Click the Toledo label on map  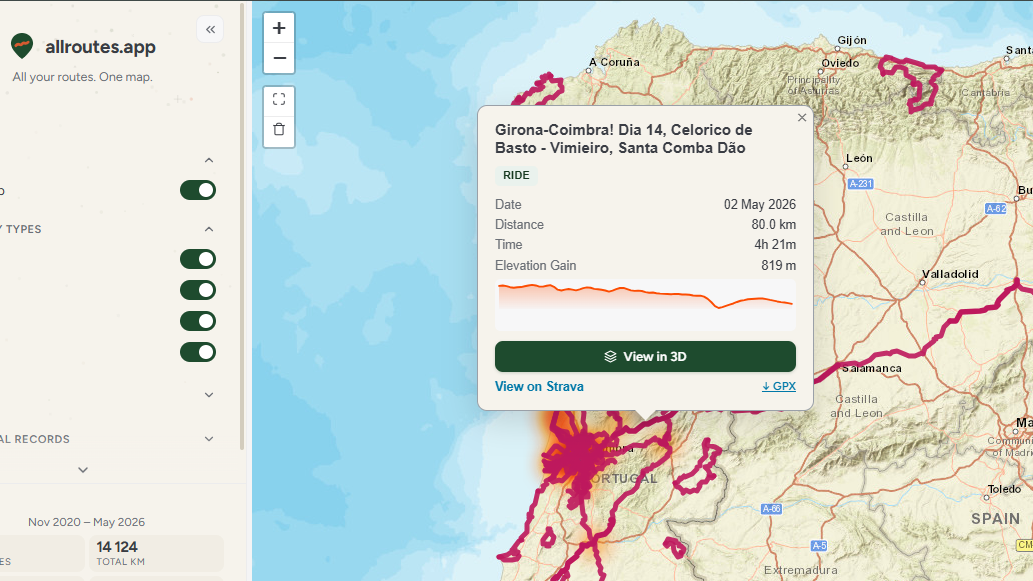(1004, 489)
